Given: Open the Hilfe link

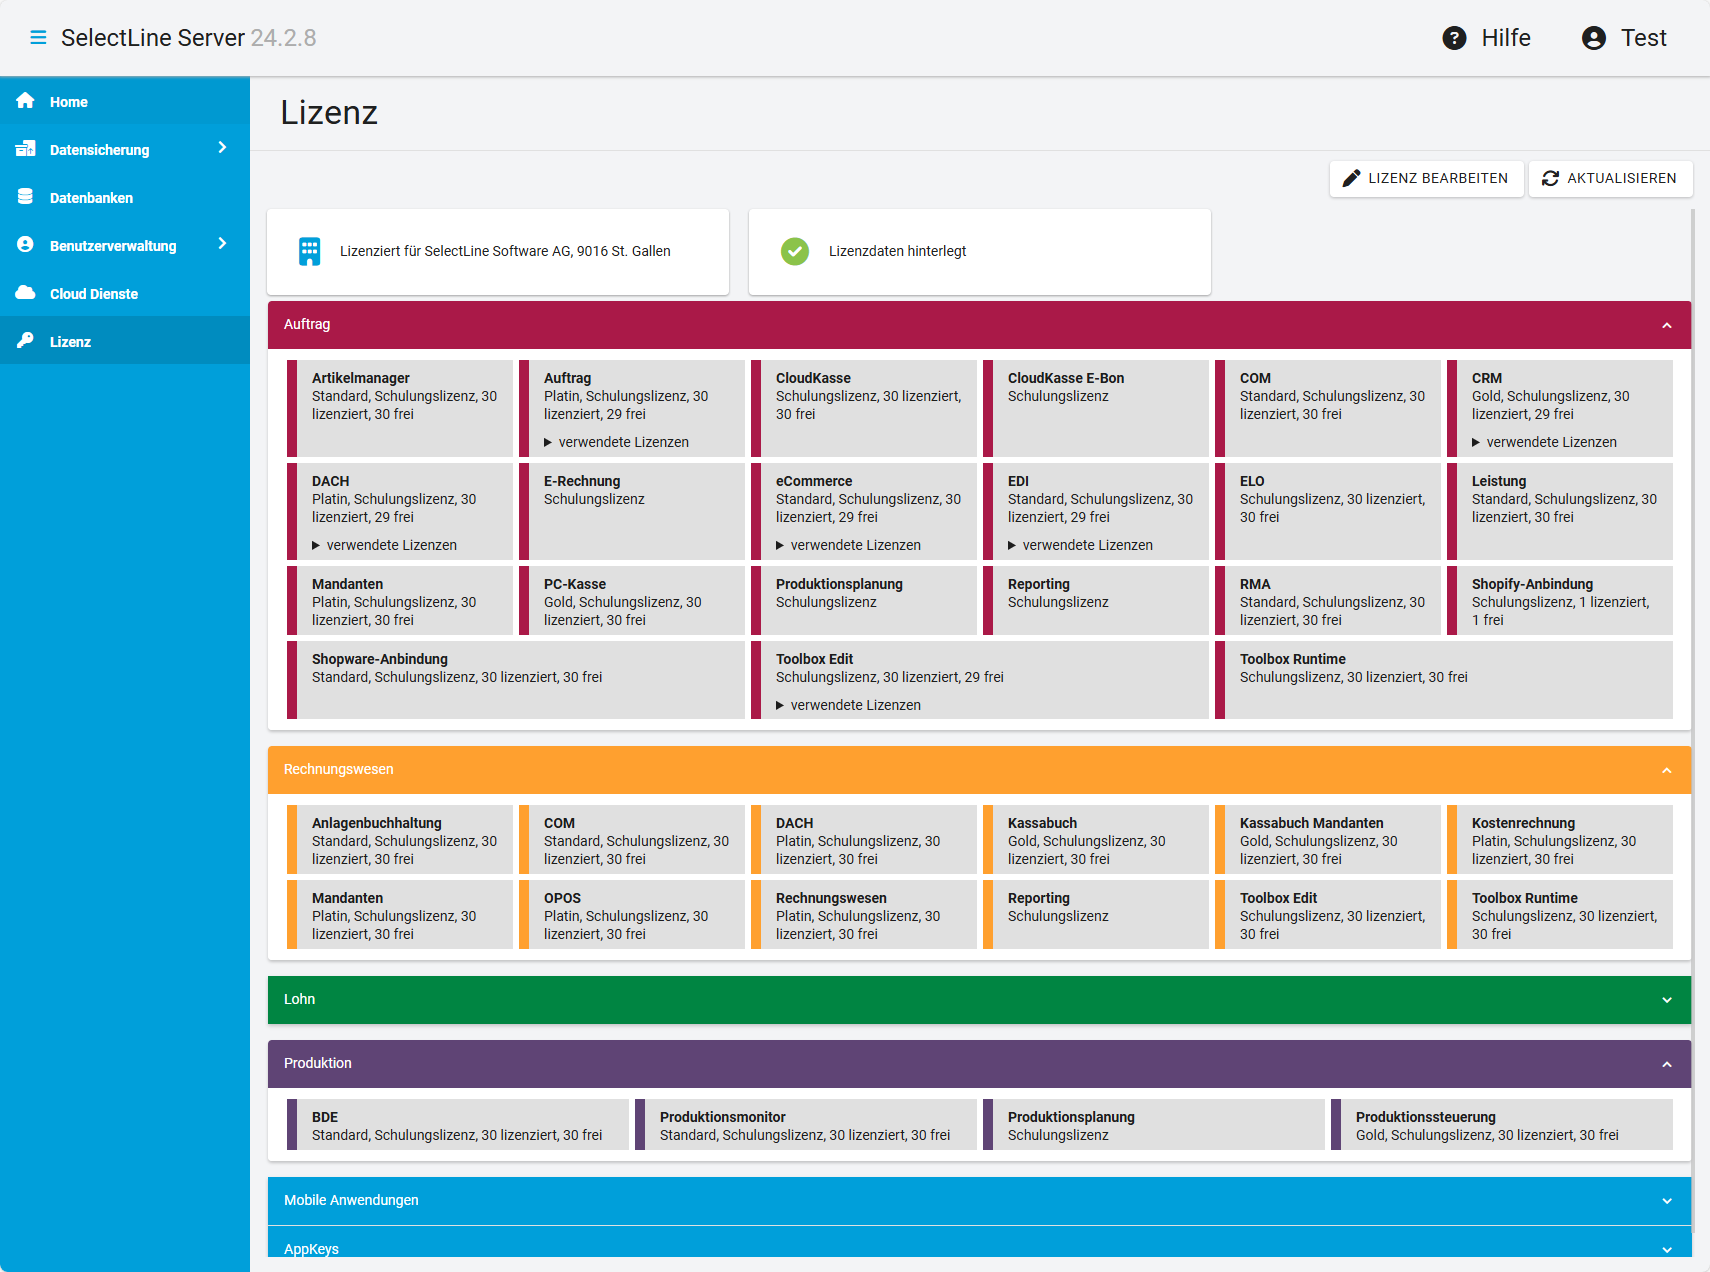Looking at the screenshot, I should coord(1486,38).
